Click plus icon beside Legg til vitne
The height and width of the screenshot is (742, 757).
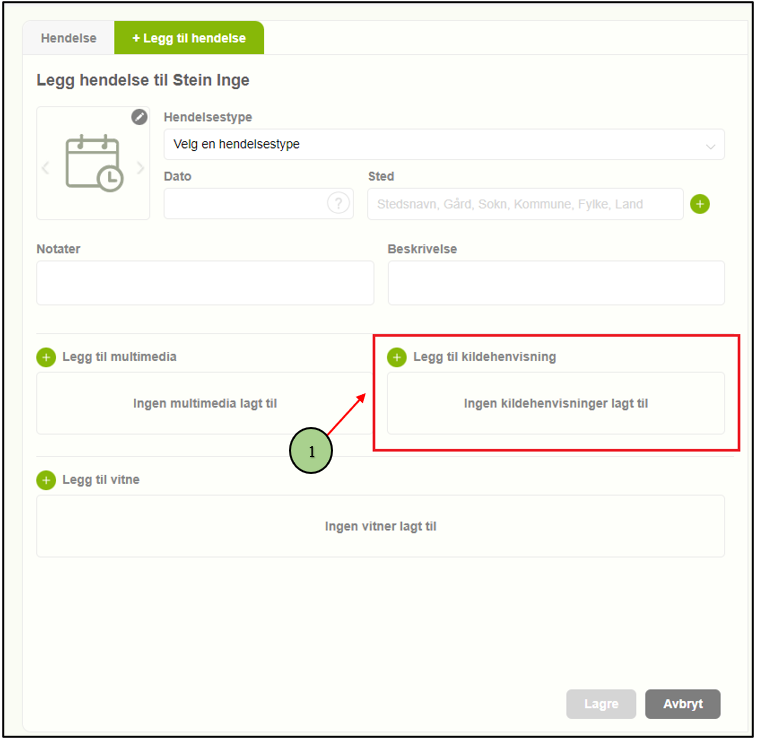46,480
